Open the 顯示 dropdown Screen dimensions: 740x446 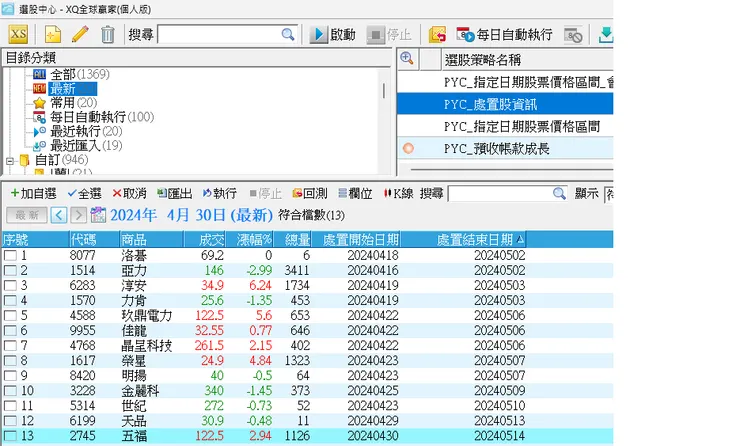(609, 194)
